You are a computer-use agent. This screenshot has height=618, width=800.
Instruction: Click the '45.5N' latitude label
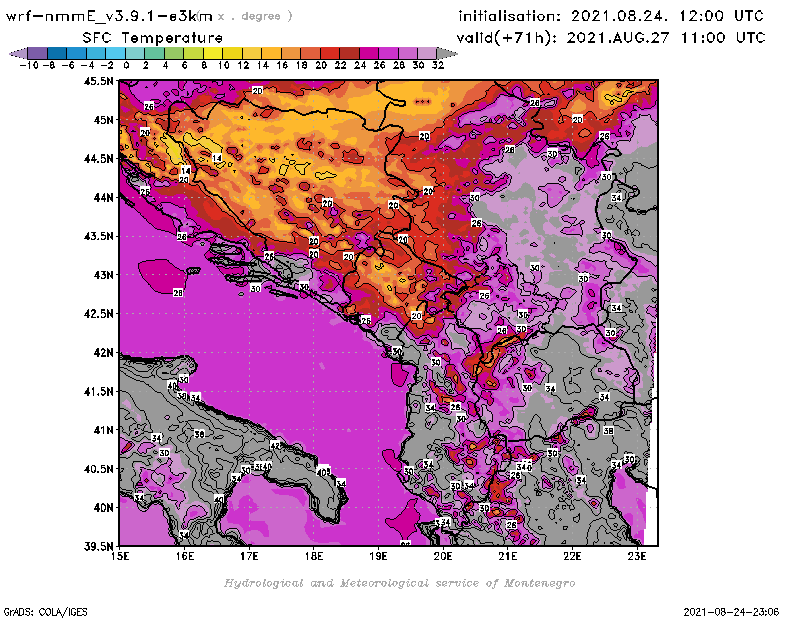point(98,81)
